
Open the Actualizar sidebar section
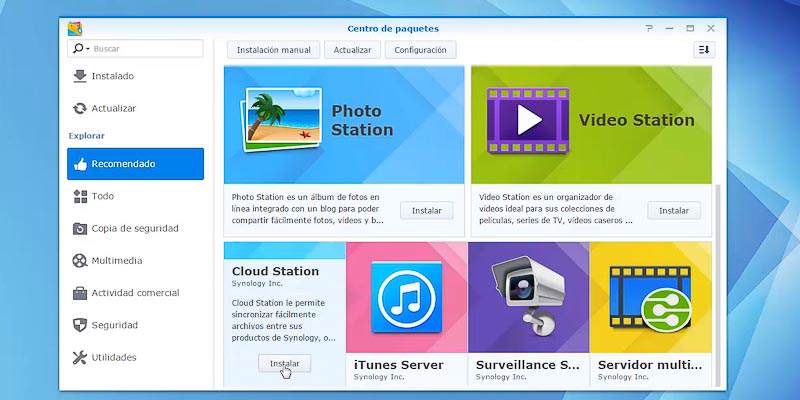coord(135,108)
